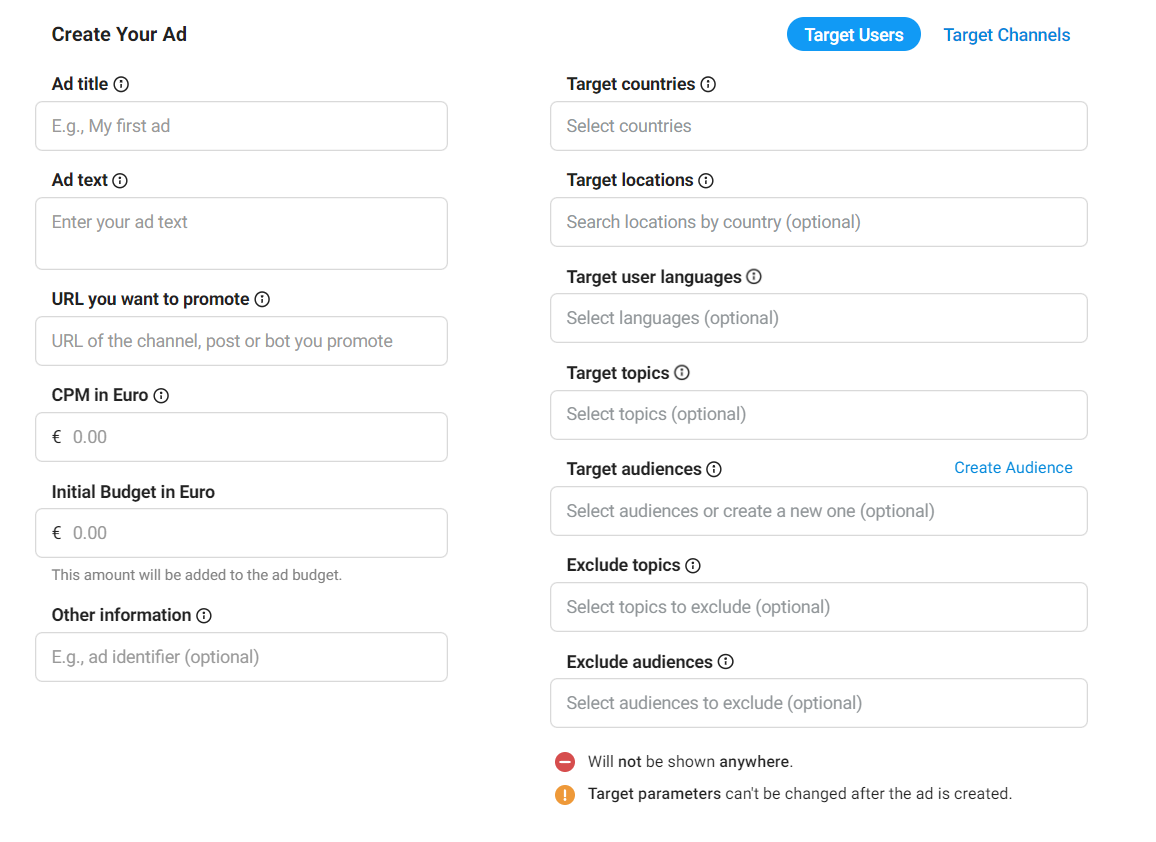Viewport: 1156px width, 842px height.
Task: Select the Target Users tab
Action: pyautogui.click(x=854, y=35)
